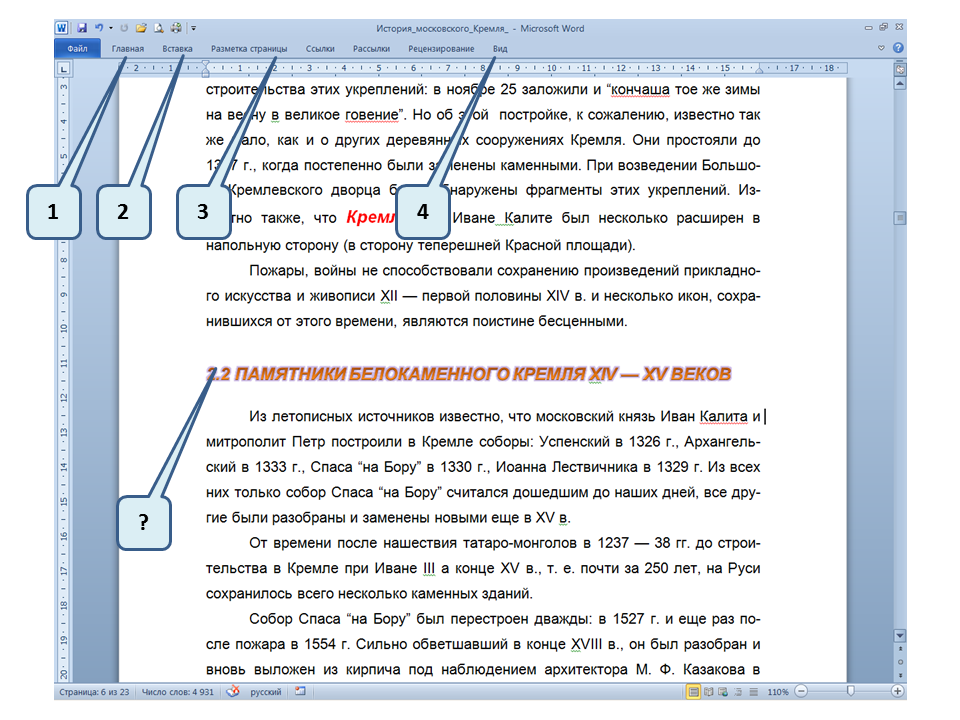Image resolution: width=960 pixels, height=720 pixels.
Task: Expand the Undo history dropdown arrow
Action: click(109, 29)
